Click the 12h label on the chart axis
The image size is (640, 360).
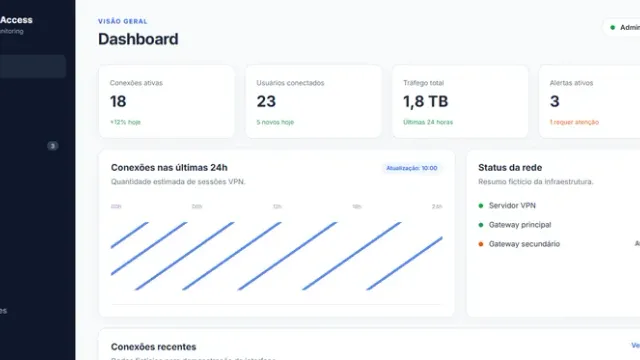pos(277,207)
